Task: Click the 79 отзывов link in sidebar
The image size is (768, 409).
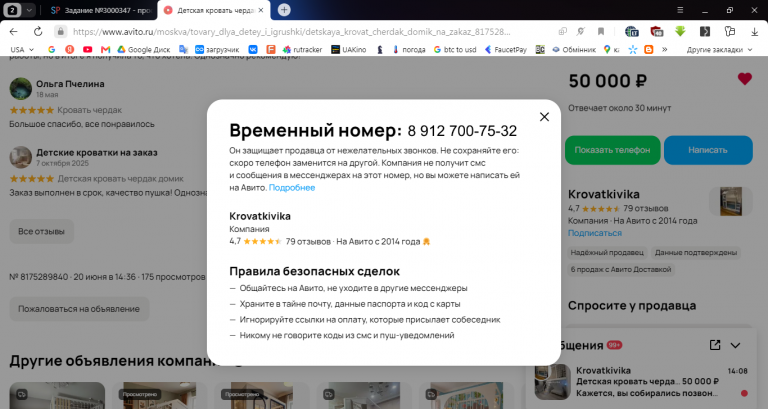Action: pyautogui.click(x=646, y=208)
